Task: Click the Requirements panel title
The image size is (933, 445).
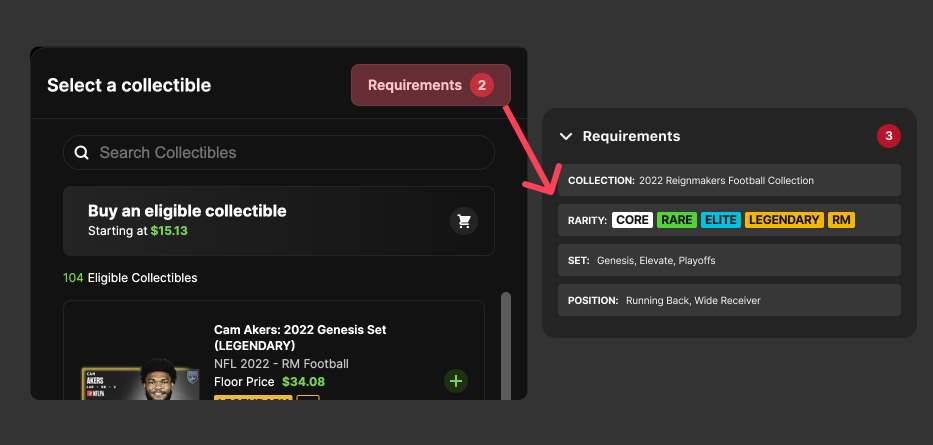Action: [631, 136]
